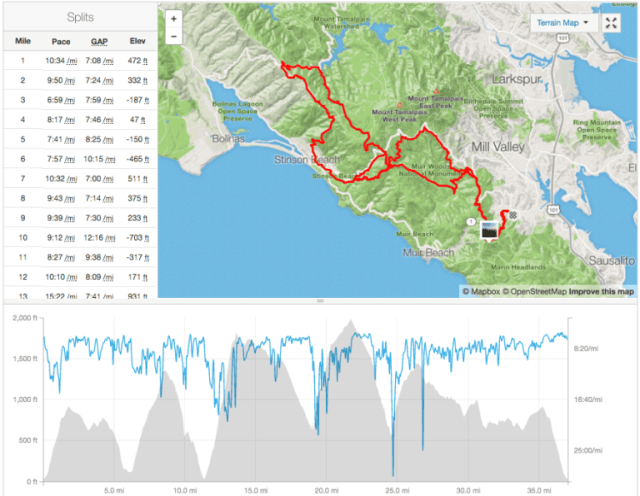Zoom in on the map
Viewport: 640px width, 496px height.
(x=175, y=18)
